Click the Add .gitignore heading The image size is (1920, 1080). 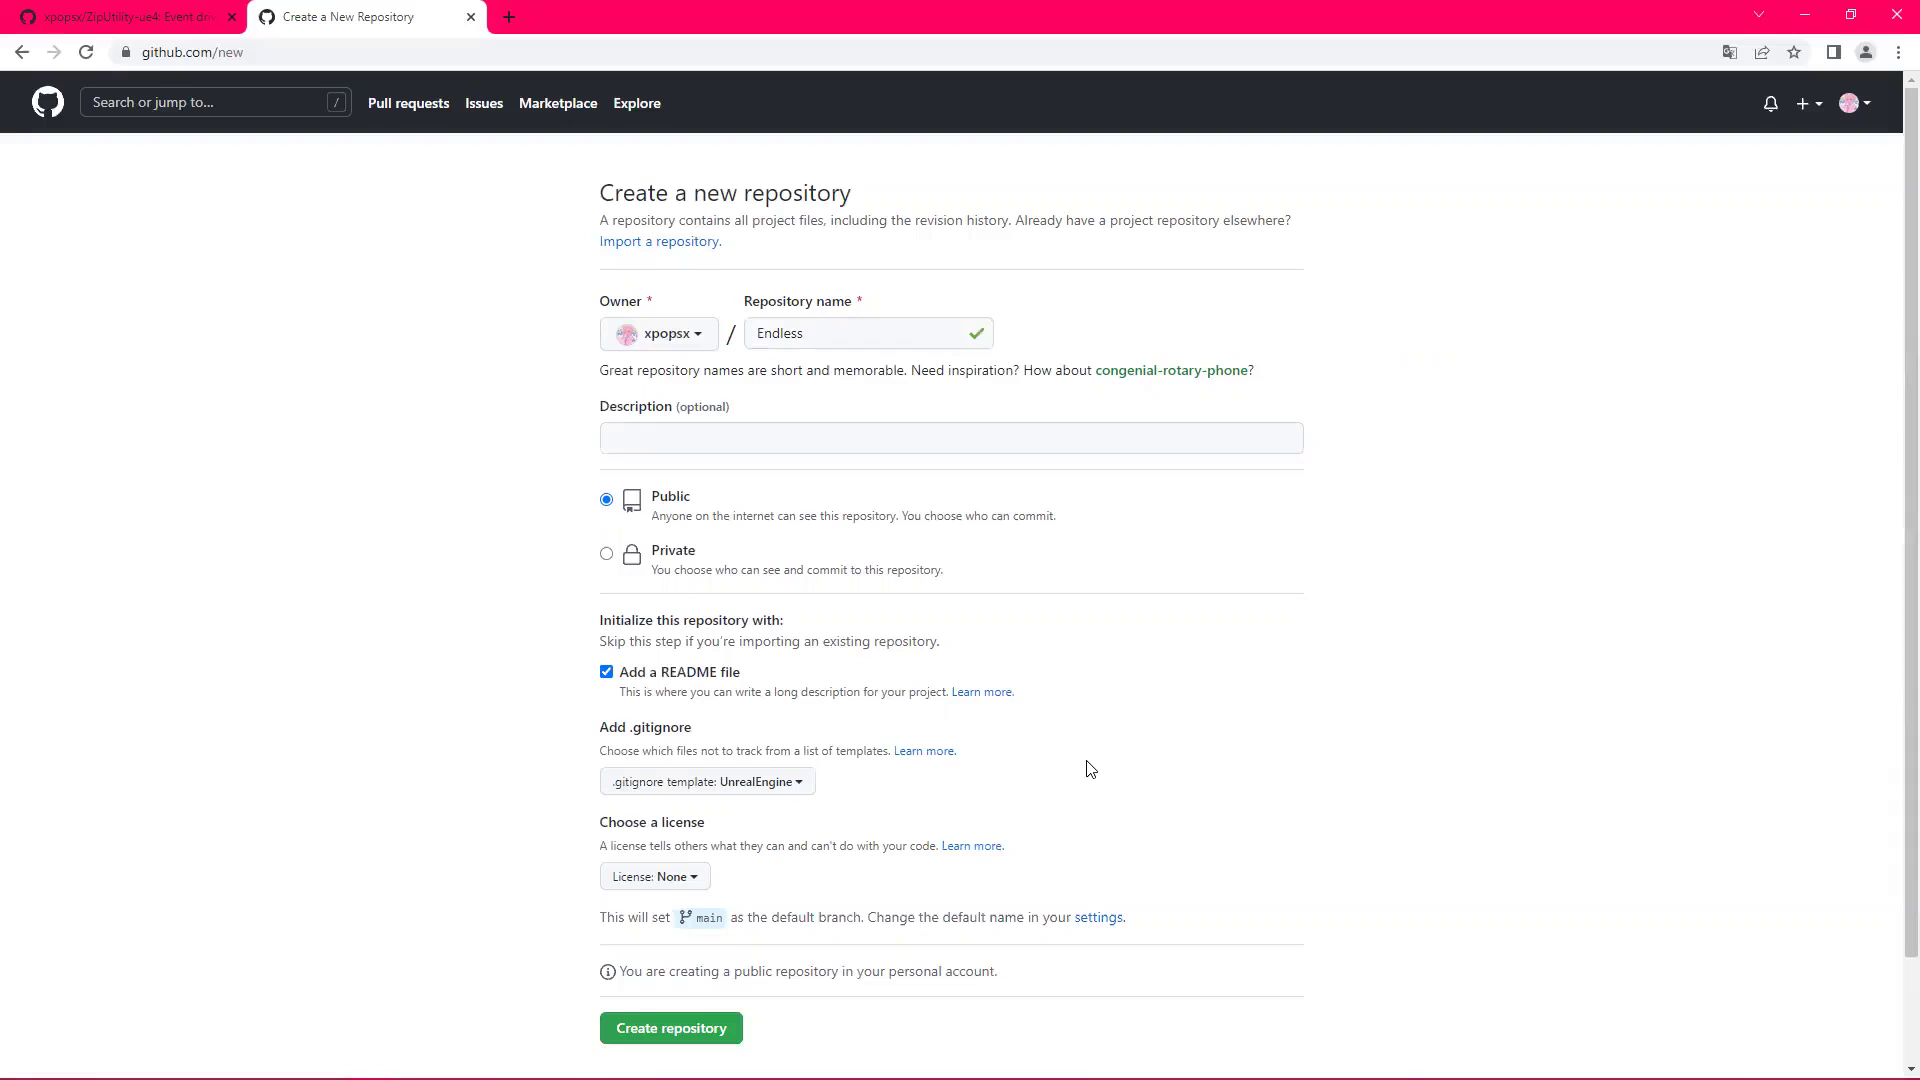point(645,727)
